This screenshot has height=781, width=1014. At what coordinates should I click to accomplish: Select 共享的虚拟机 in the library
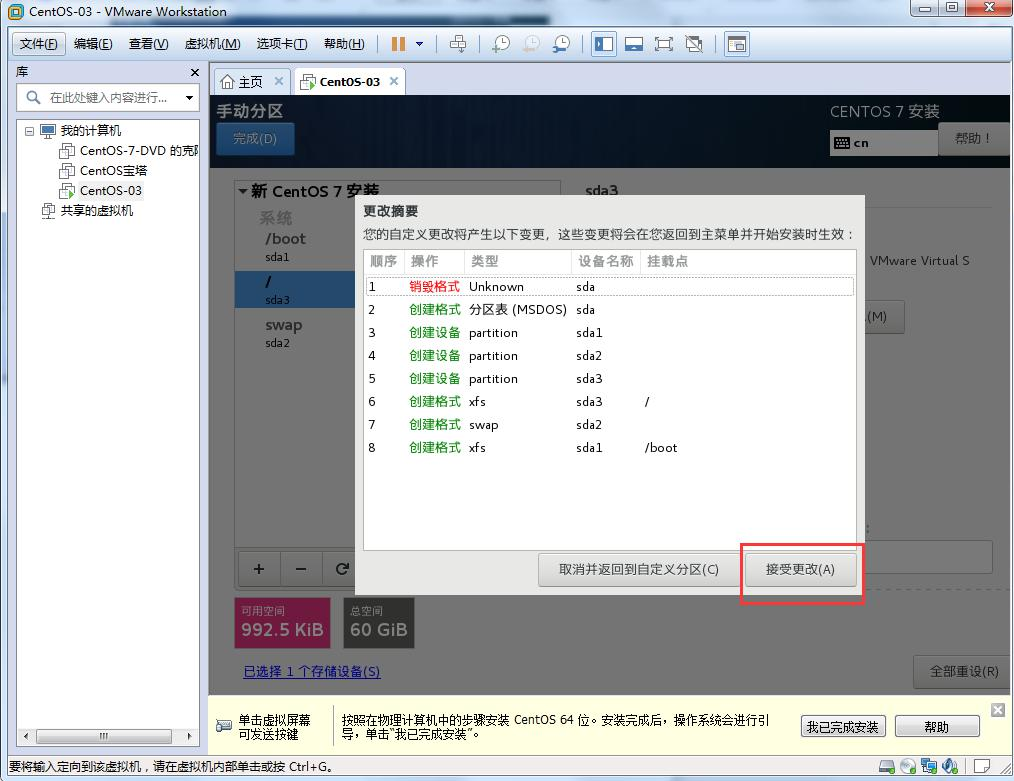pyautogui.click(x=87, y=211)
